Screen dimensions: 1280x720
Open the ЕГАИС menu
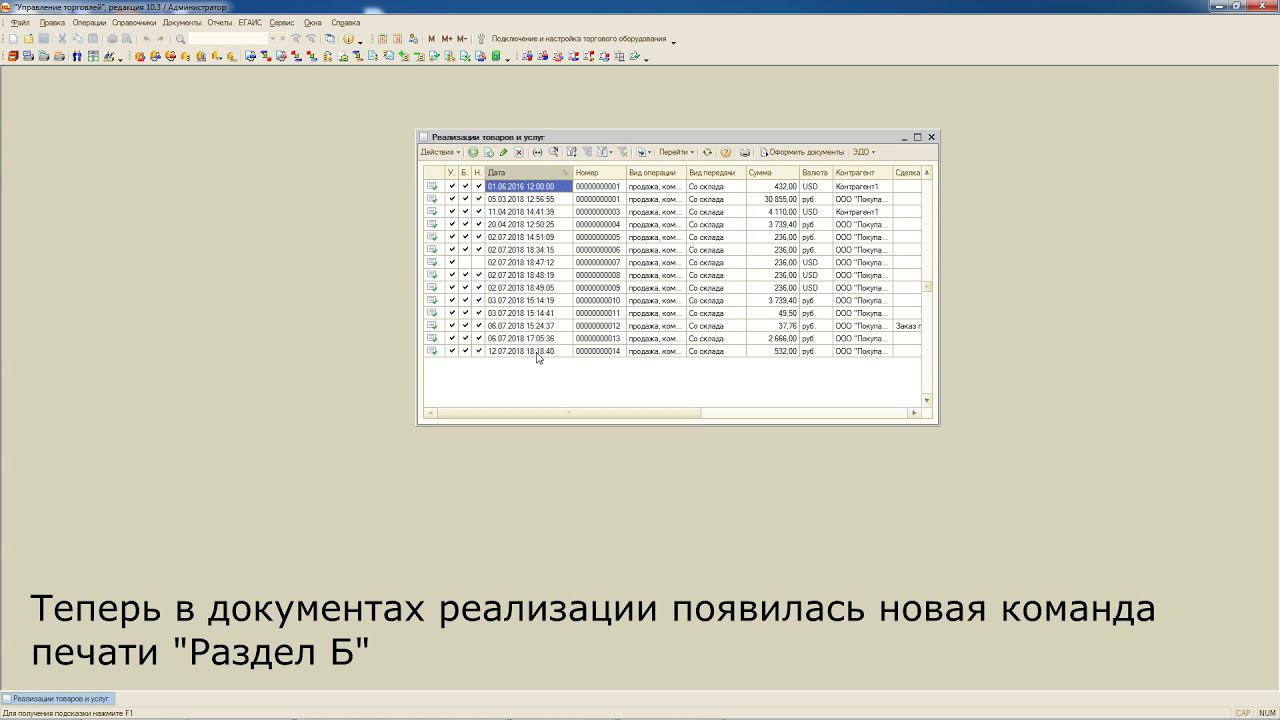(x=250, y=22)
